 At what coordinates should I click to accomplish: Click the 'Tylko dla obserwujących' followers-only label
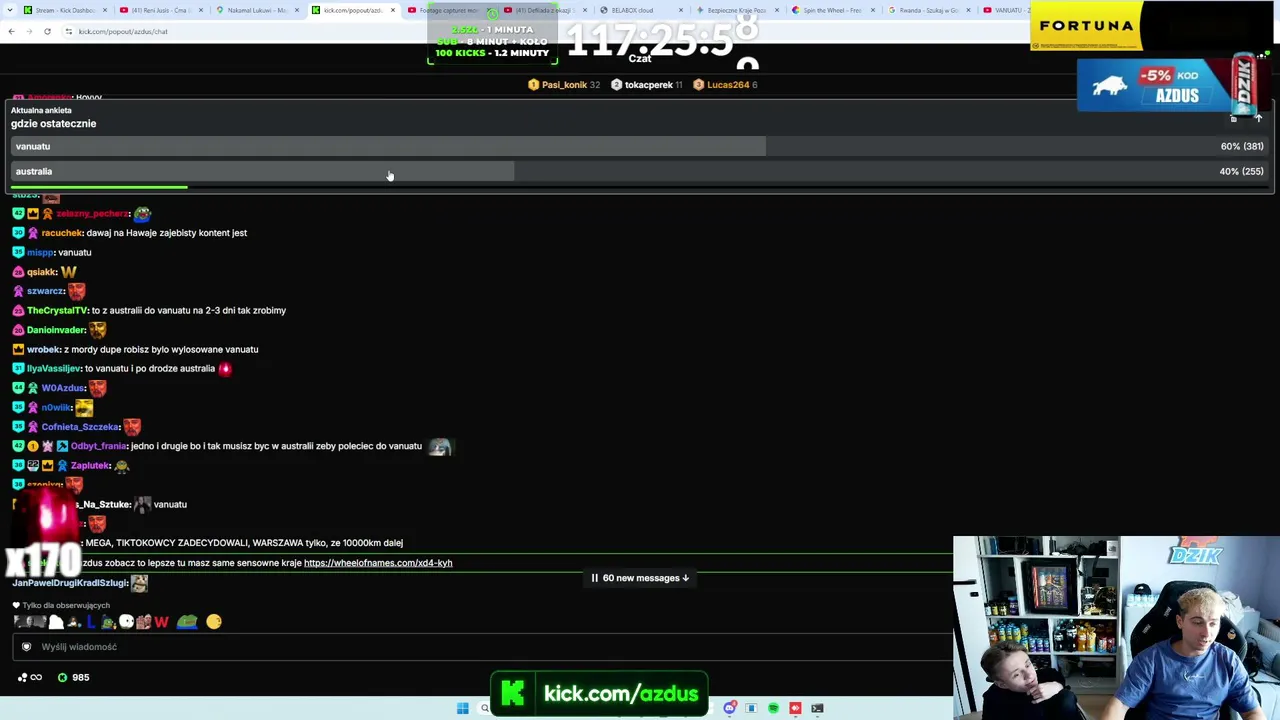pyautogui.click(x=66, y=606)
